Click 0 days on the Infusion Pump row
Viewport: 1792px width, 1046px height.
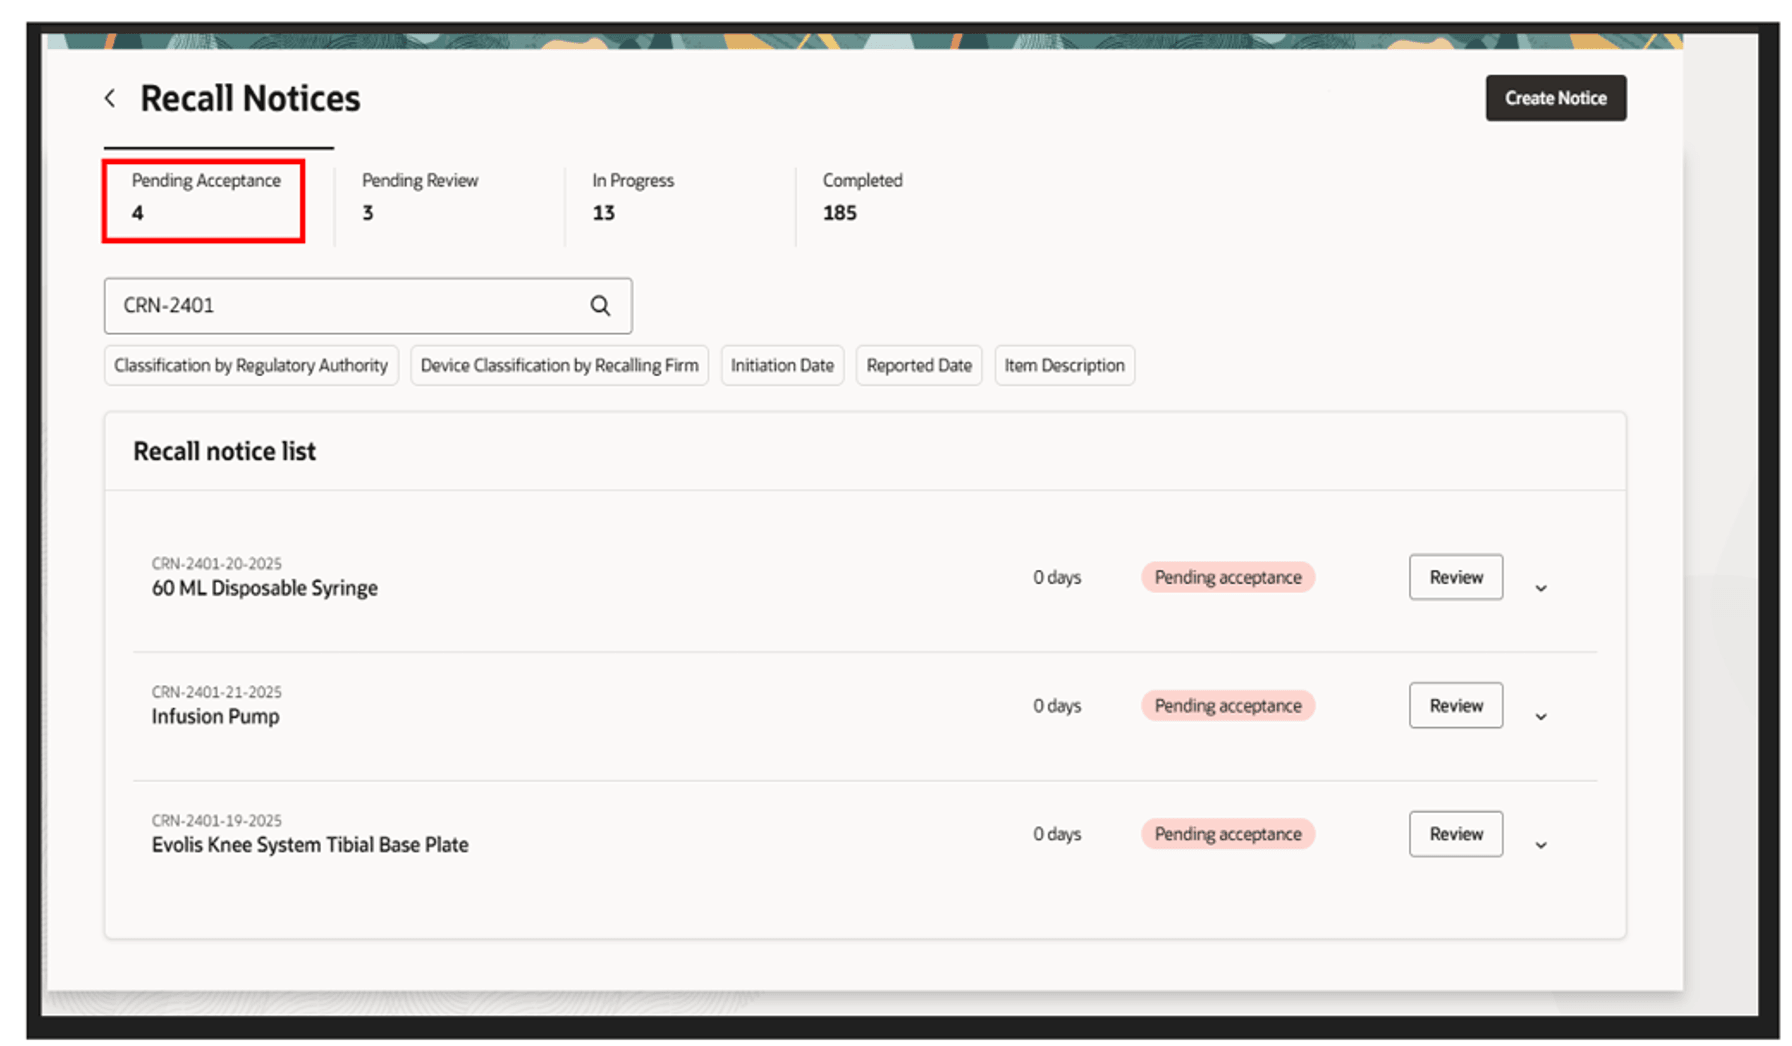tap(1057, 705)
